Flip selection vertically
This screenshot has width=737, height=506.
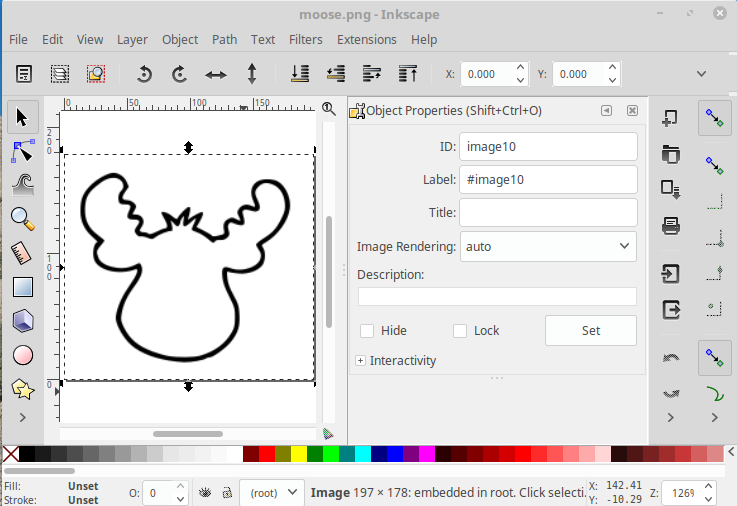pos(252,74)
